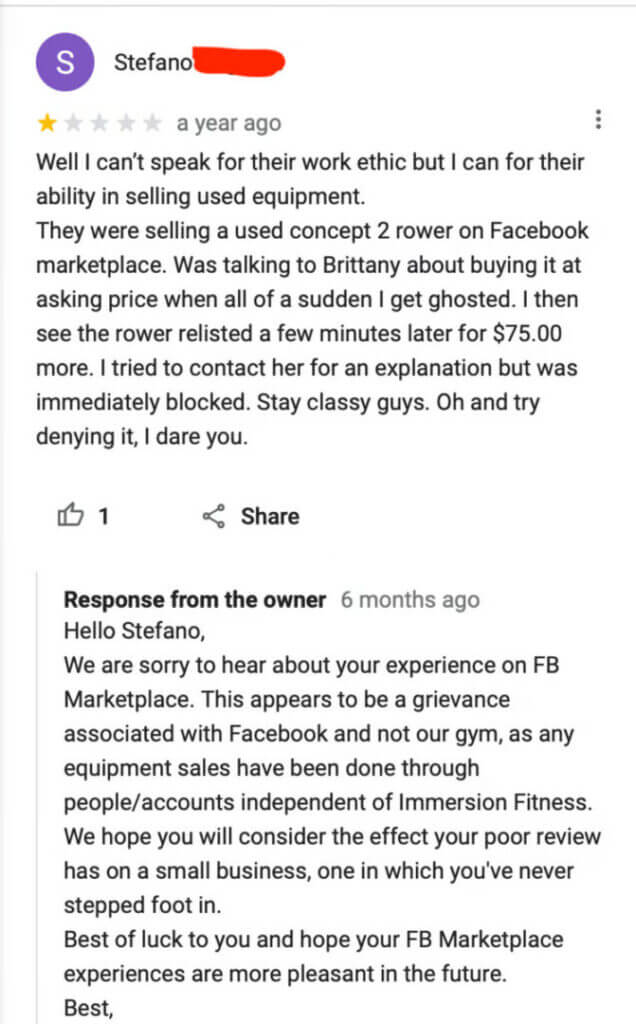This screenshot has width=636, height=1024.
Task: Click the thumbs-up like icon
Action: point(71,515)
